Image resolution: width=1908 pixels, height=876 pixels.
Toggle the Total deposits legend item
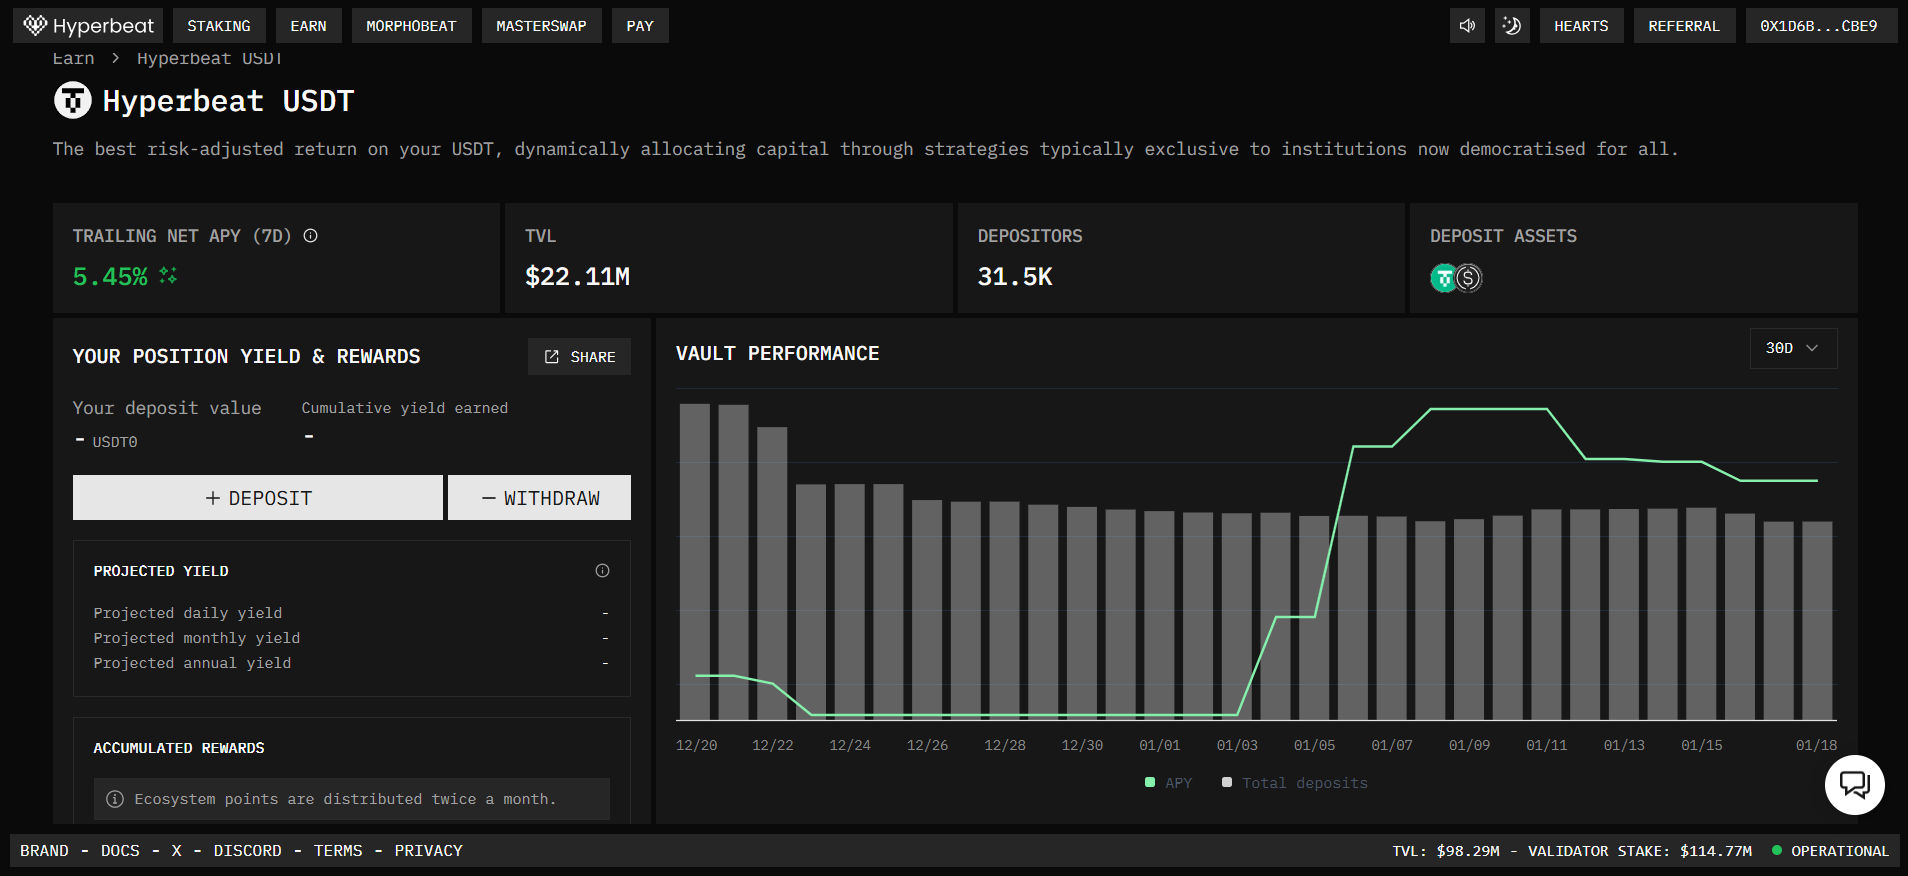pyautogui.click(x=1295, y=783)
